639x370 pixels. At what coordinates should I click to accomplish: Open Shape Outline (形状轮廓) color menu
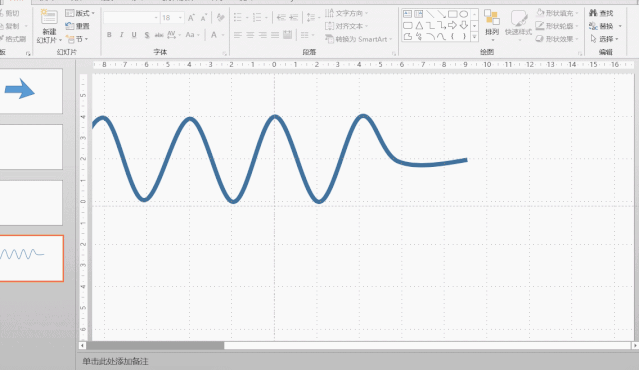click(557, 26)
